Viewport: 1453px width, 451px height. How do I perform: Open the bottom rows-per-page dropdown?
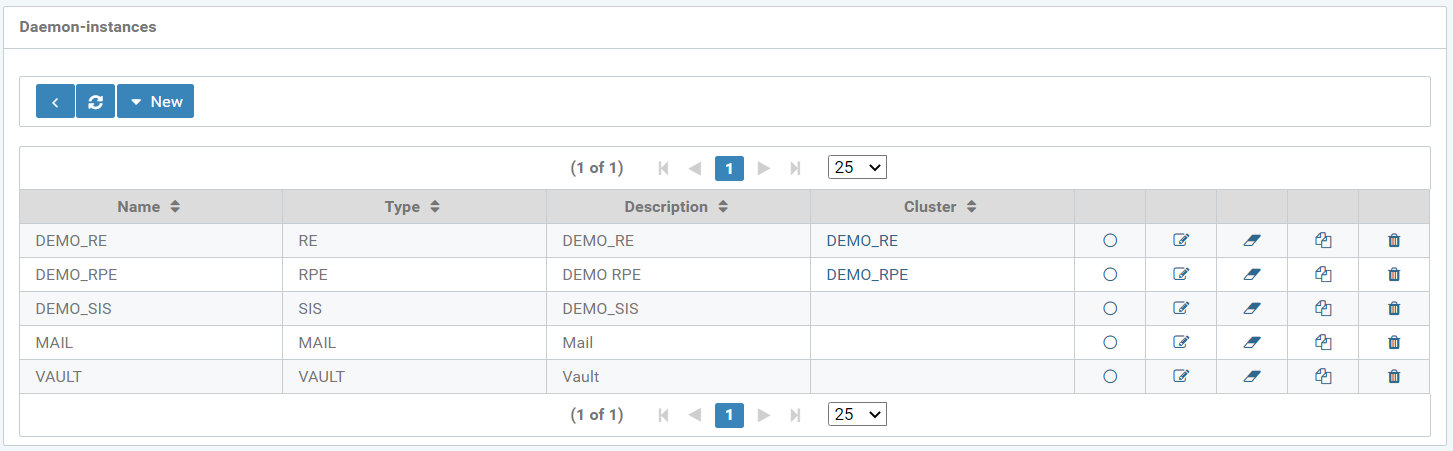pyautogui.click(x=857, y=414)
